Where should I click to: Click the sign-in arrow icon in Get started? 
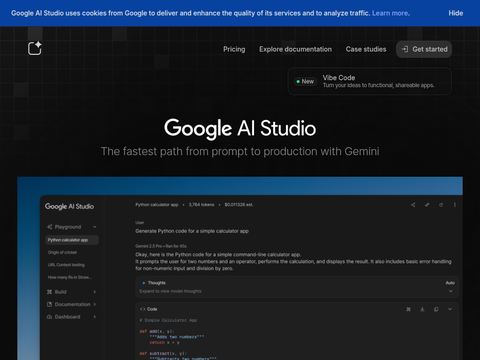pos(405,49)
